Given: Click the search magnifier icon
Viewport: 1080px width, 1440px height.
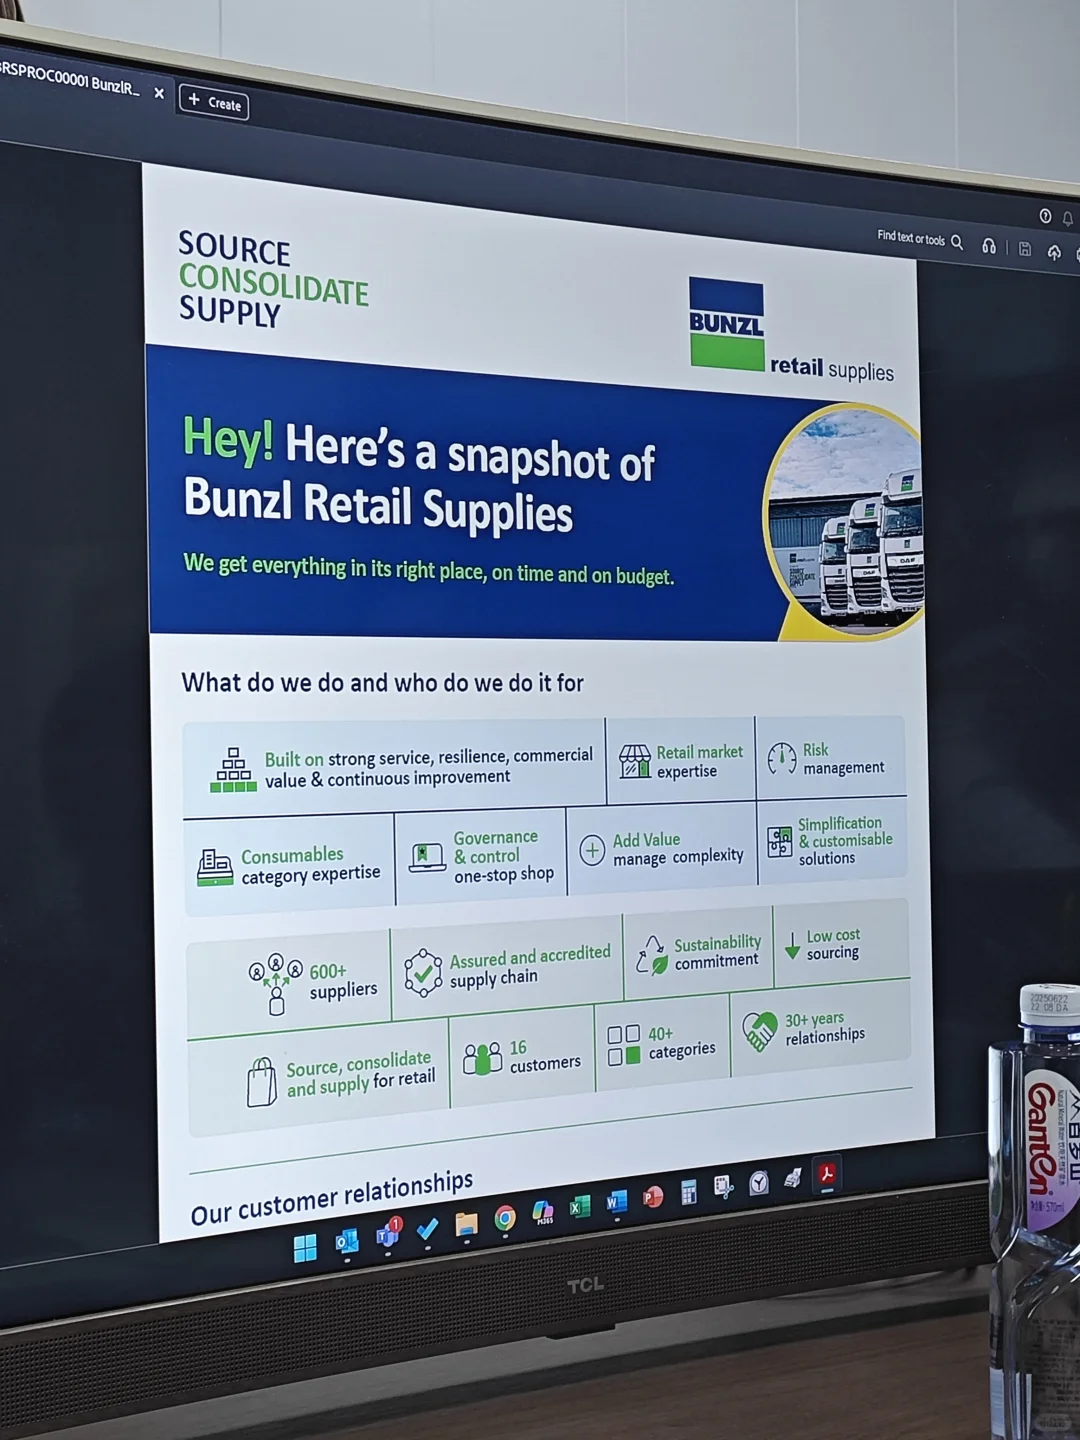Looking at the screenshot, I should tap(957, 242).
